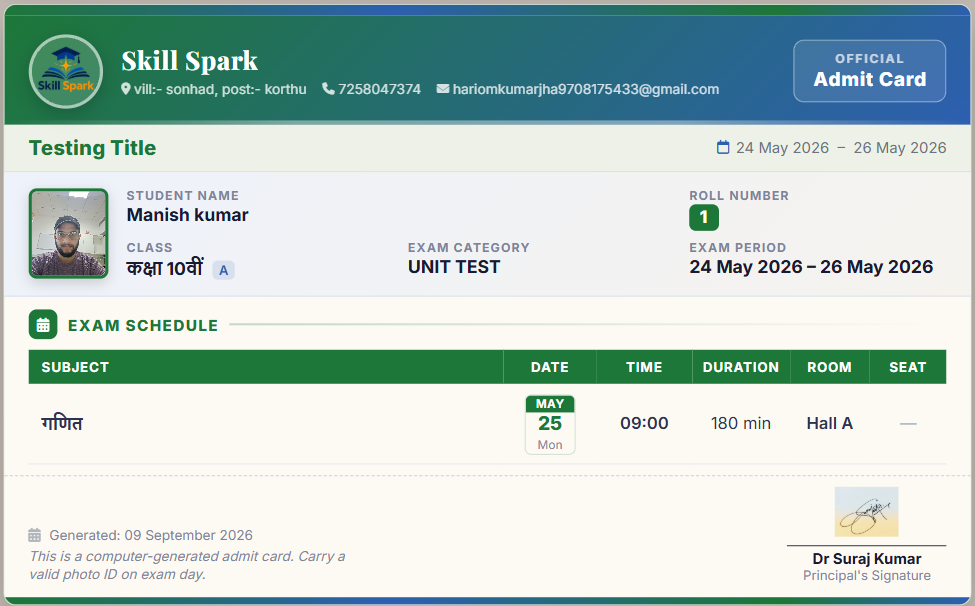Click the computer-generated admit card disclaimer

pos(187,565)
